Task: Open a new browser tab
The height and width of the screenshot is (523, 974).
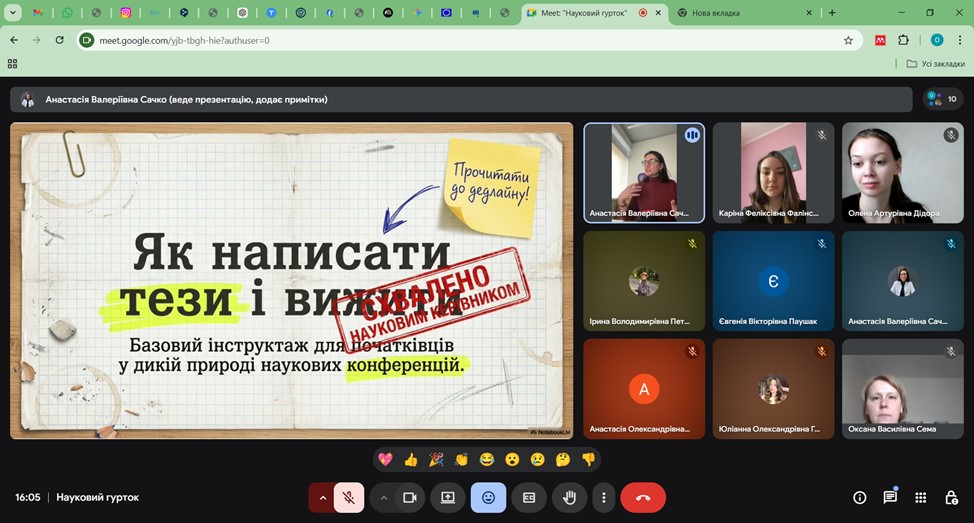Action: pyautogui.click(x=832, y=12)
